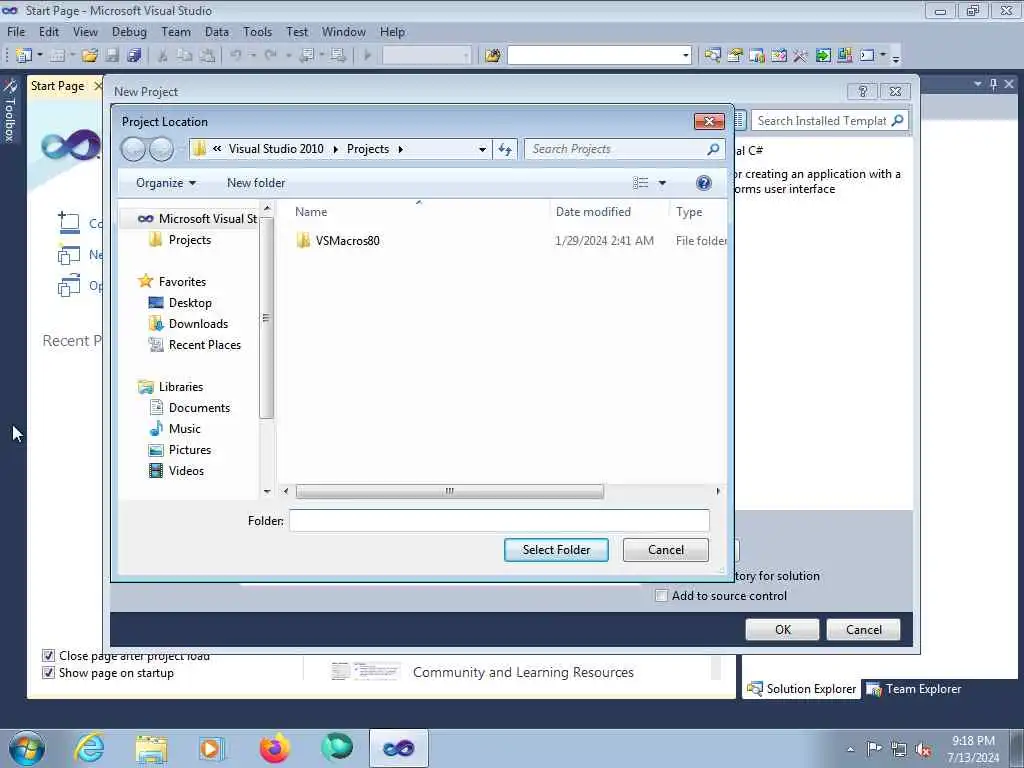The width and height of the screenshot is (1024, 768).
Task: Open the Window menu
Action: 344,31
